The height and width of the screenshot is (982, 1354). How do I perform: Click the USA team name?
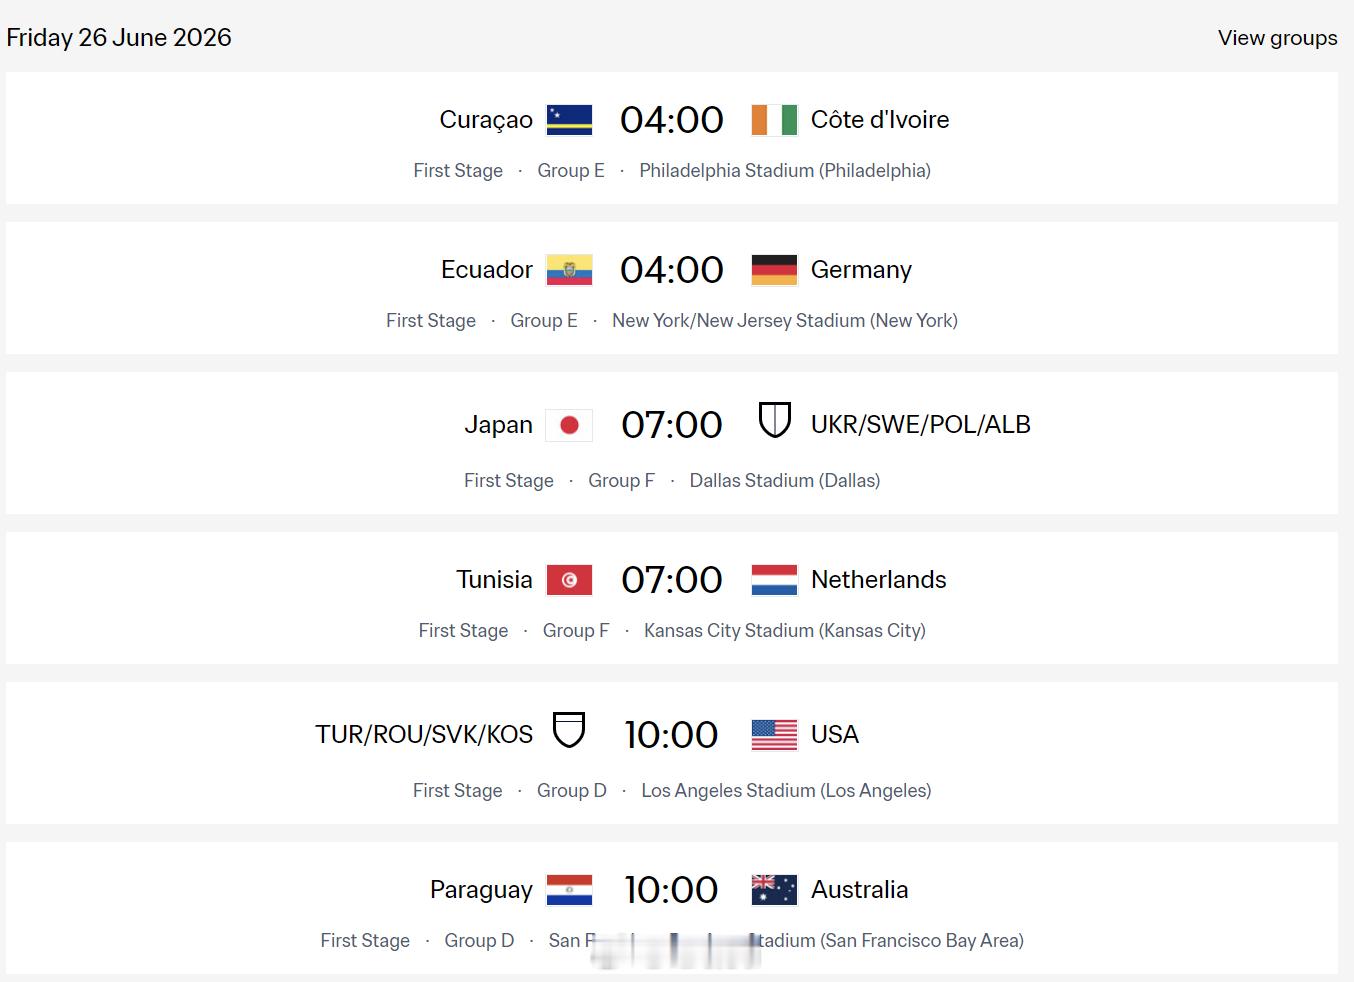pyautogui.click(x=835, y=735)
